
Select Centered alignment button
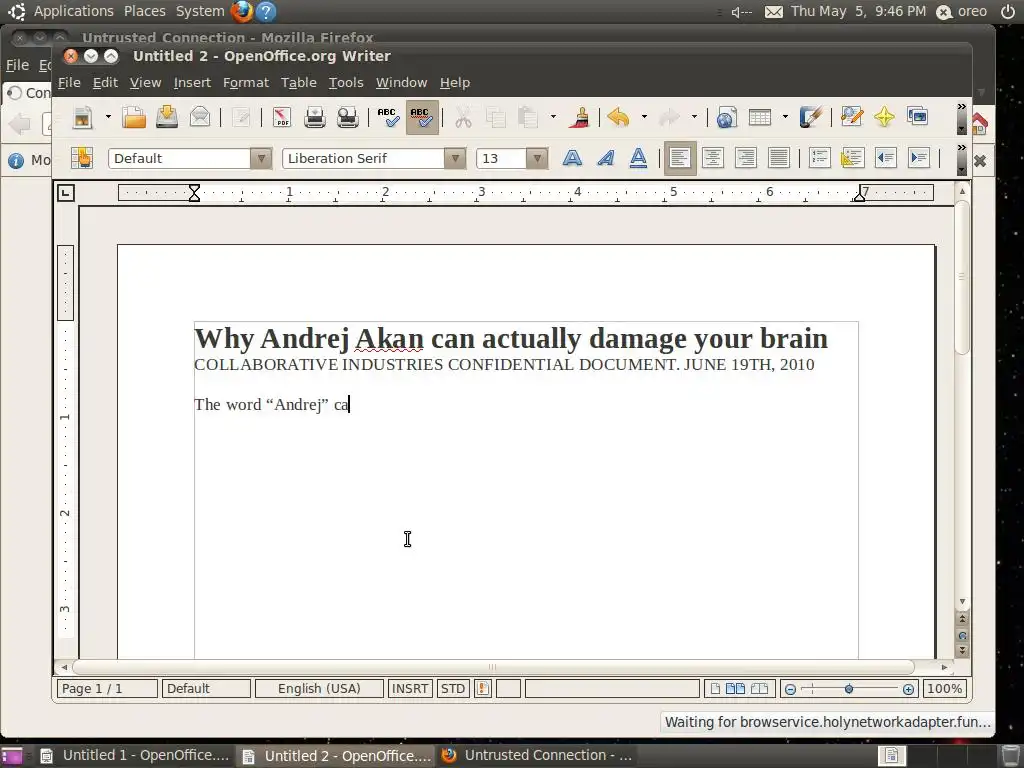click(x=712, y=158)
